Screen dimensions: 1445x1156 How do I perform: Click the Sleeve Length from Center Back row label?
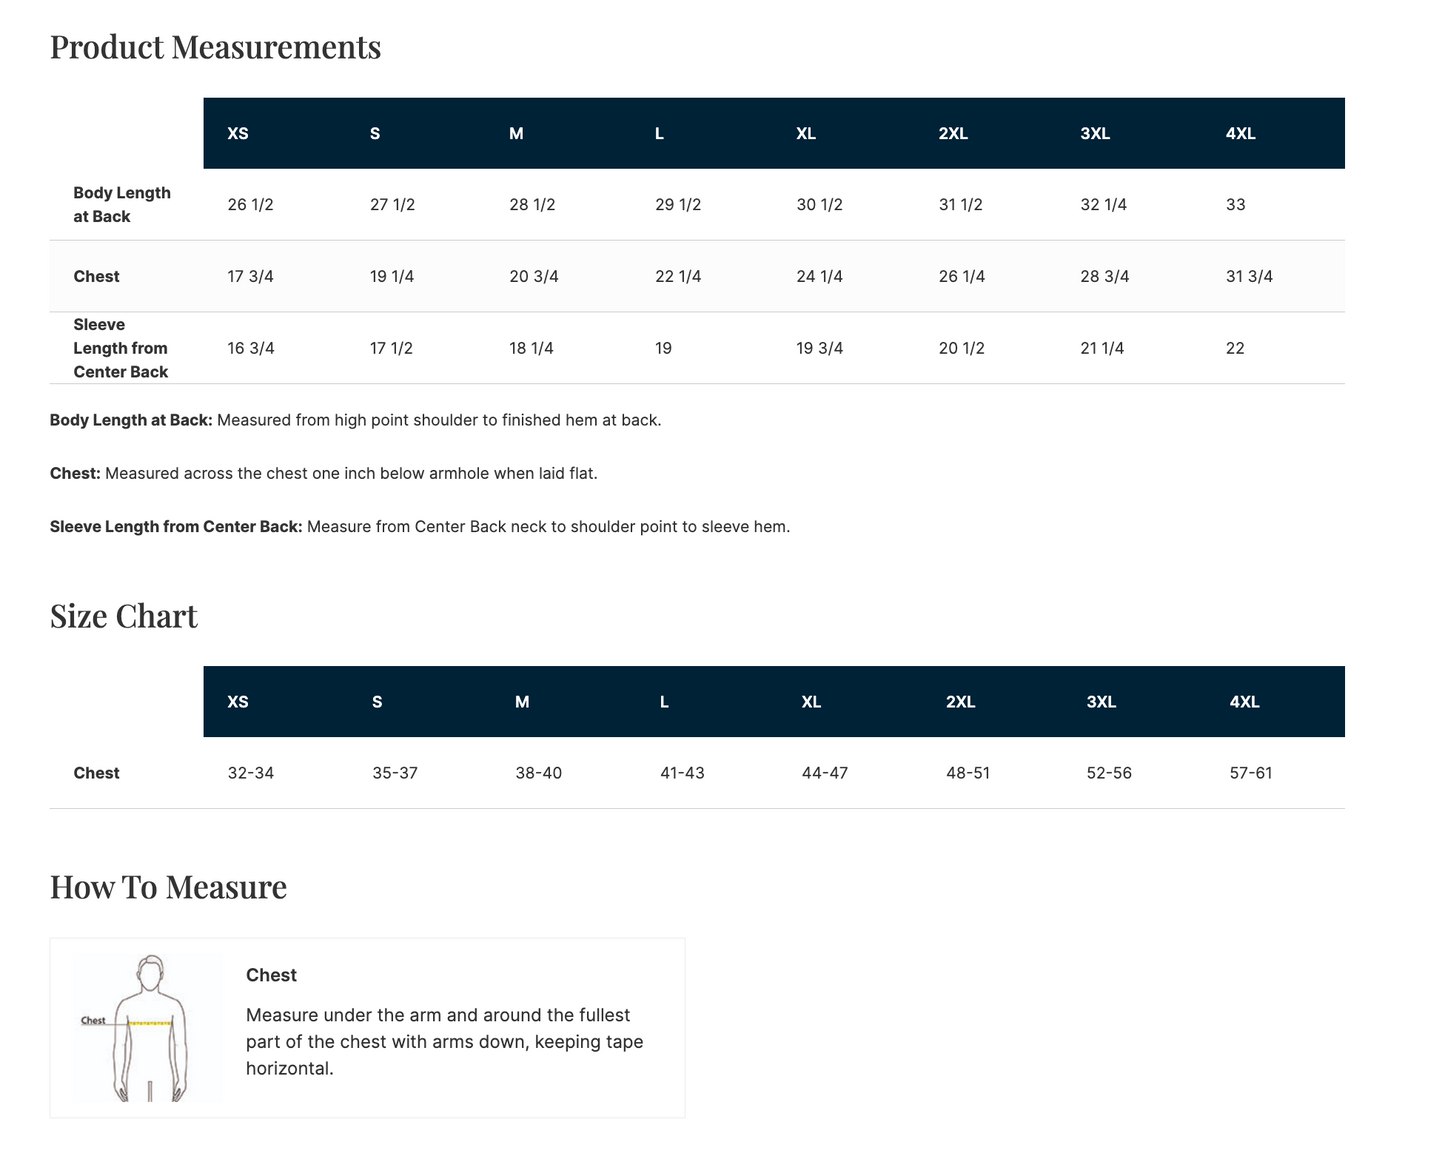point(121,348)
